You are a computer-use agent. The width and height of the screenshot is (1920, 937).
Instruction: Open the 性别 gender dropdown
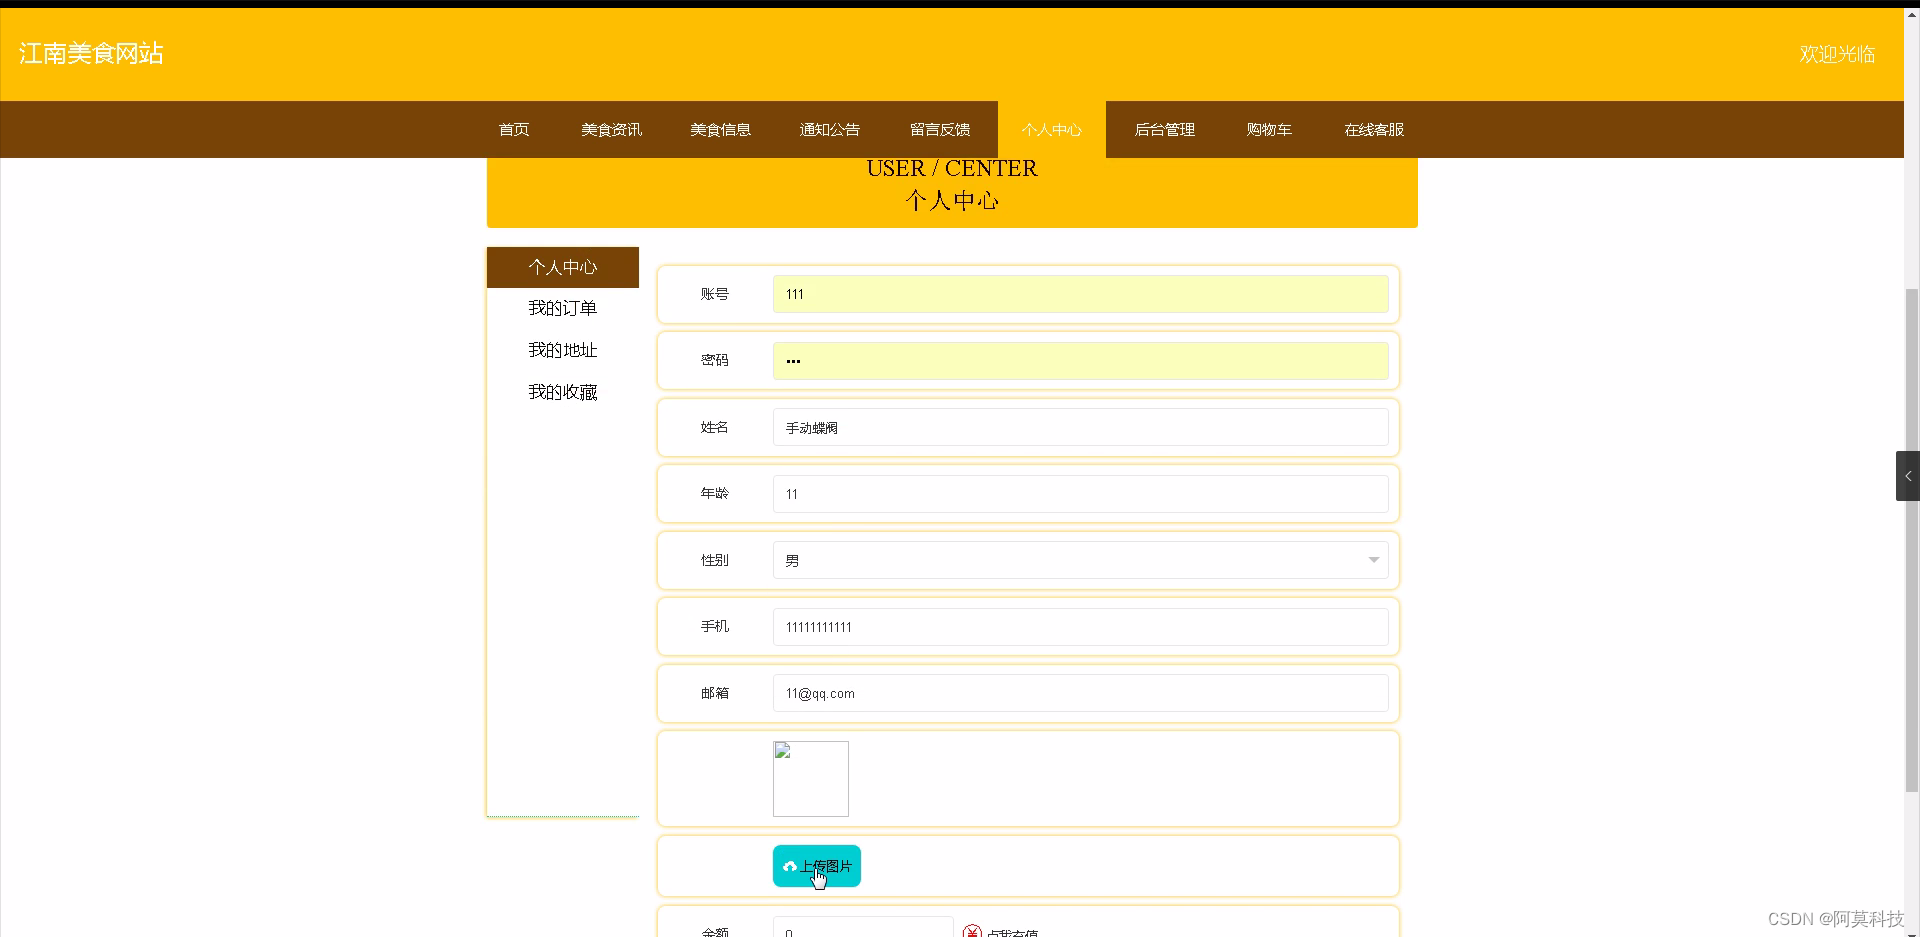[x=1079, y=560]
